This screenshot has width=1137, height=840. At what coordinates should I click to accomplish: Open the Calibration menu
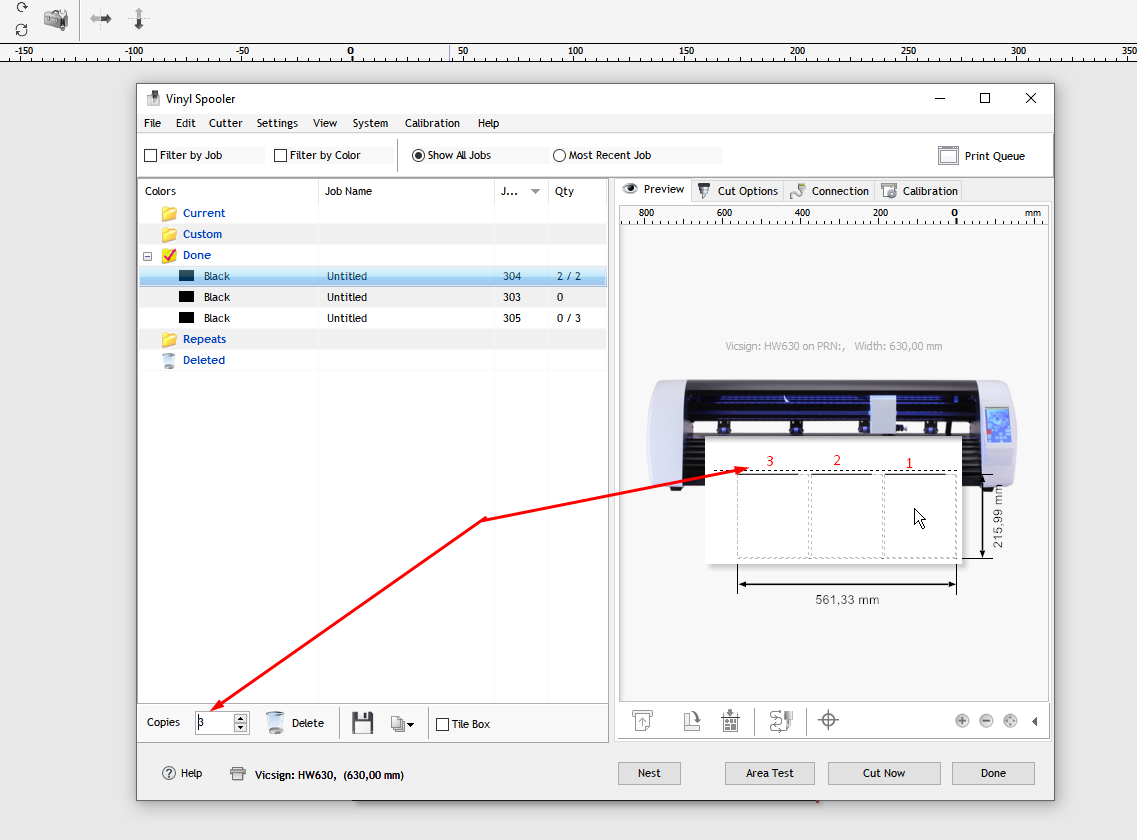[x=432, y=123]
